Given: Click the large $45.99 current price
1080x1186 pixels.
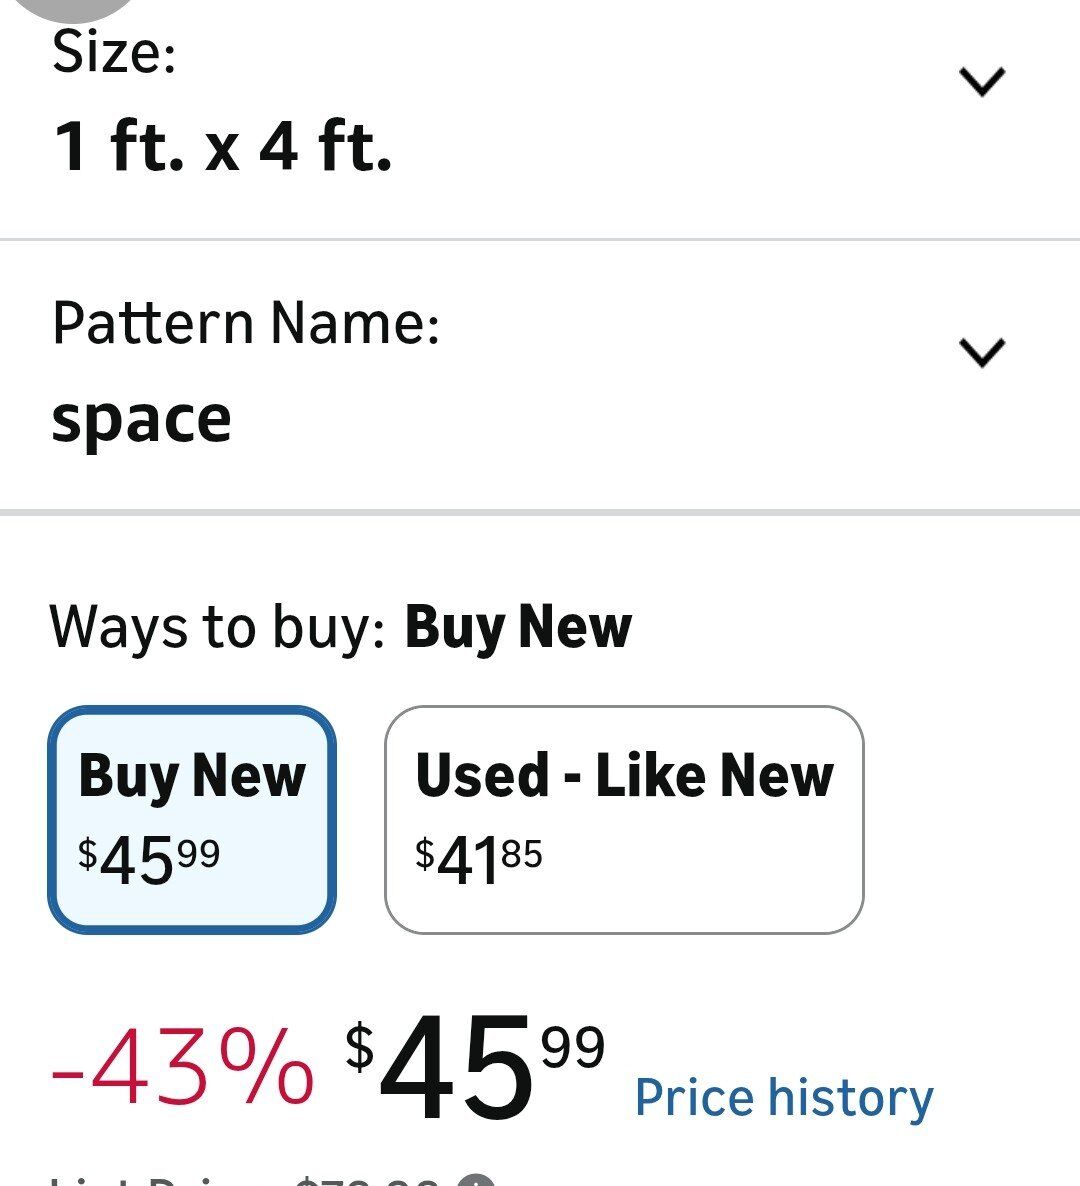Looking at the screenshot, I should pyautogui.click(x=475, y=1068).
